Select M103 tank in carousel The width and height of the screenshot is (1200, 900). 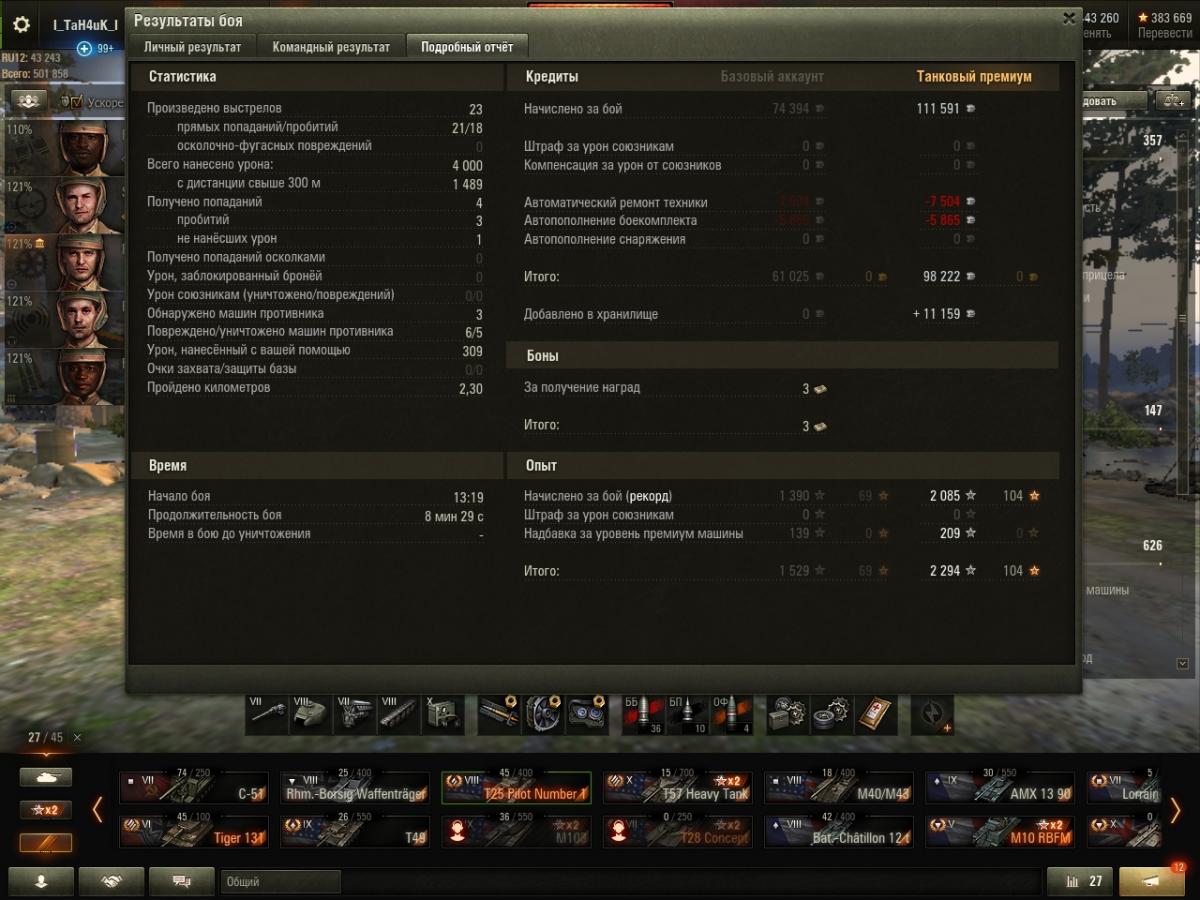(516, 832)
